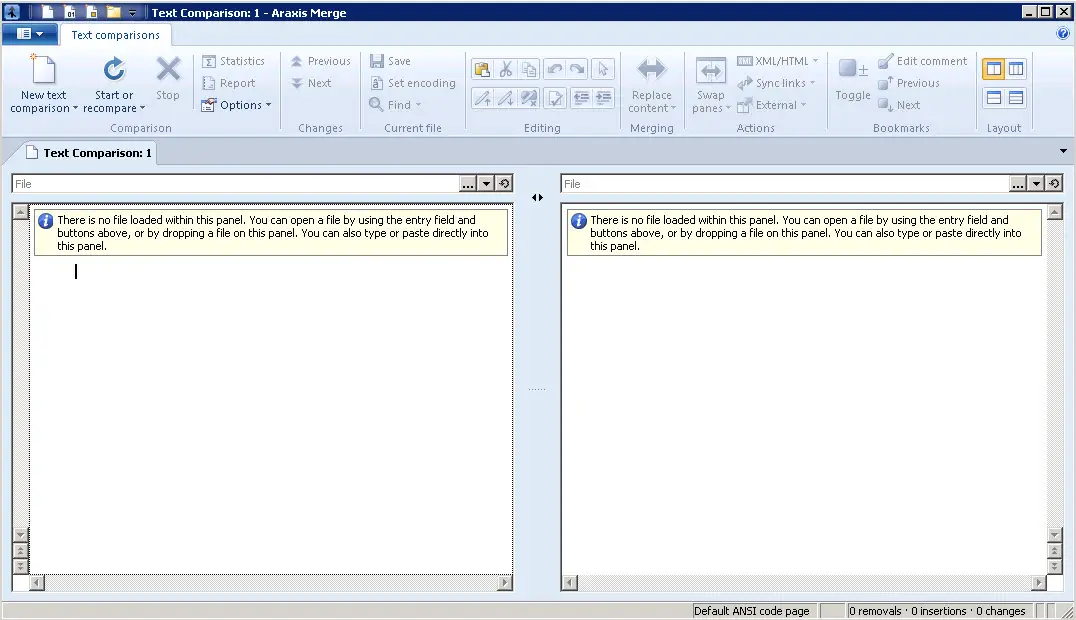Click left pane vertical scrollbar up arrow

coord(21,211)
